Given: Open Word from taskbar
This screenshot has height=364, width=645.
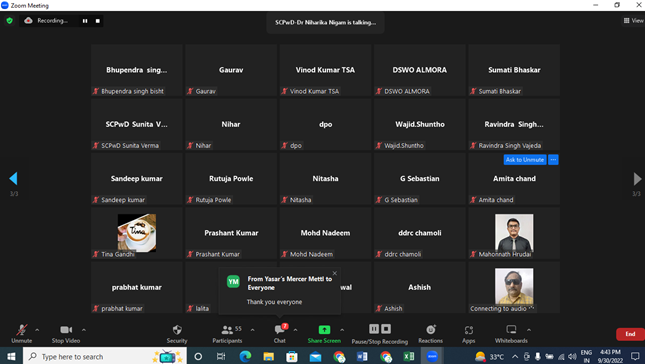Looking at the screenshot, I should pyautogui.click(x=362, y=357).
